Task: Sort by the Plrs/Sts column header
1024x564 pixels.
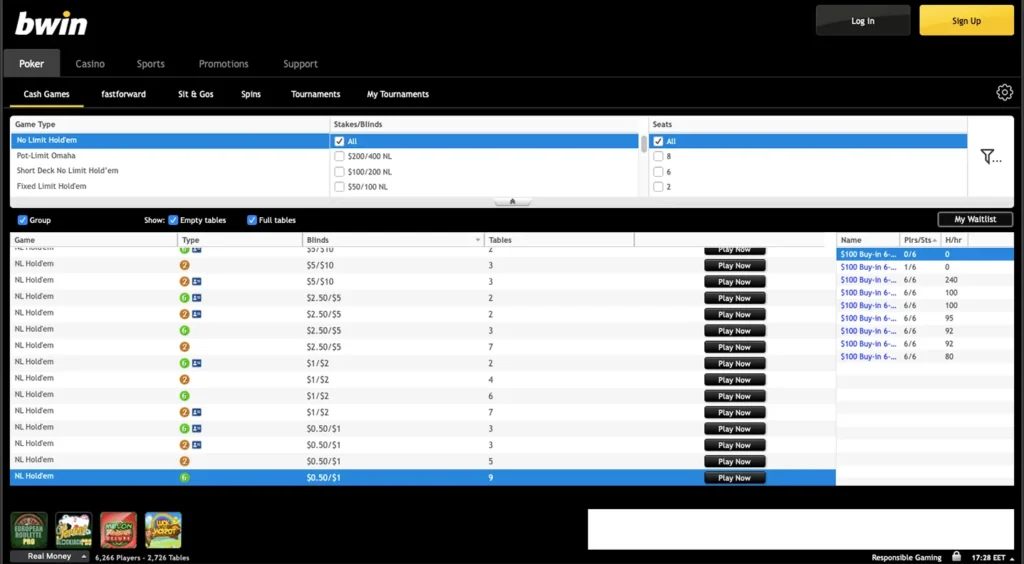Action: point(920,240)
